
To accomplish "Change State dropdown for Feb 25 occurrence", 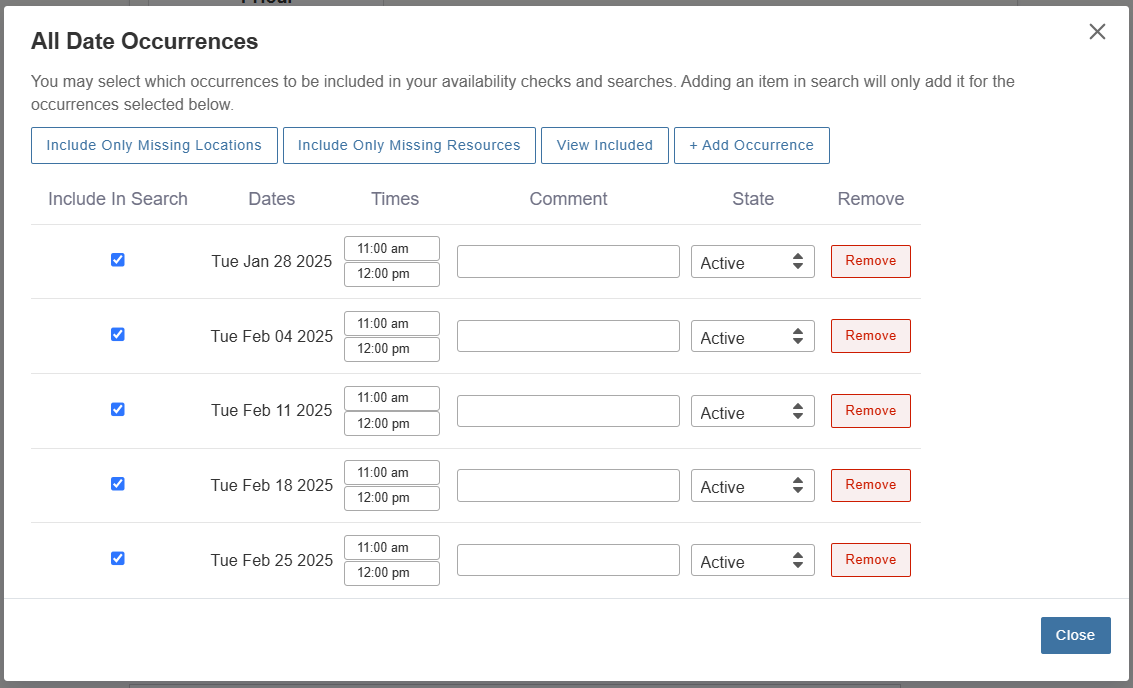I will pyautogui.click(x=752, y=561).
